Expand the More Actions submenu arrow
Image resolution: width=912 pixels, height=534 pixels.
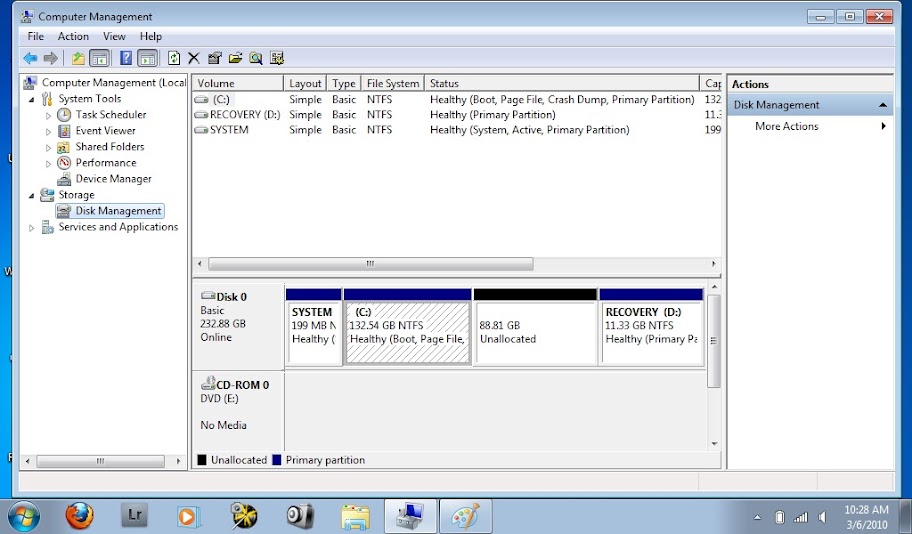click(x=883, y=127)
